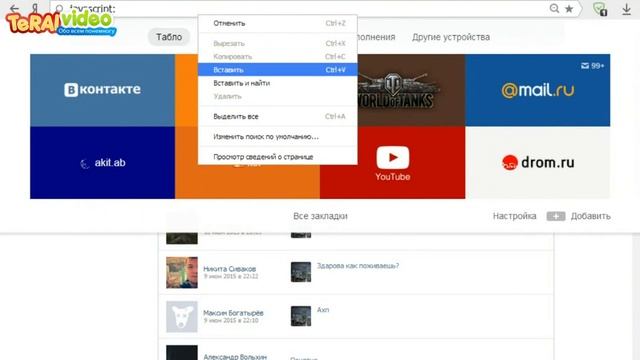
Task: Click the plus icon next to Добавить
Action: [x=556, y=216]
